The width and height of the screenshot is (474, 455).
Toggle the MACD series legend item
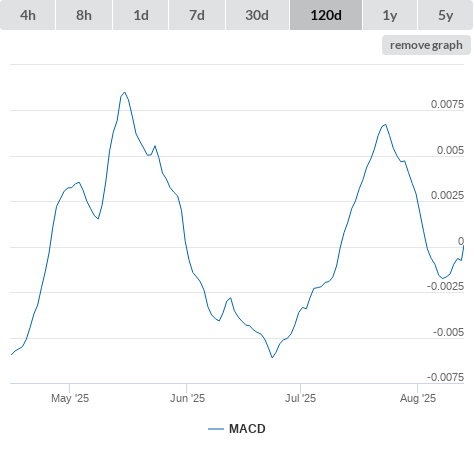point(237,429)
